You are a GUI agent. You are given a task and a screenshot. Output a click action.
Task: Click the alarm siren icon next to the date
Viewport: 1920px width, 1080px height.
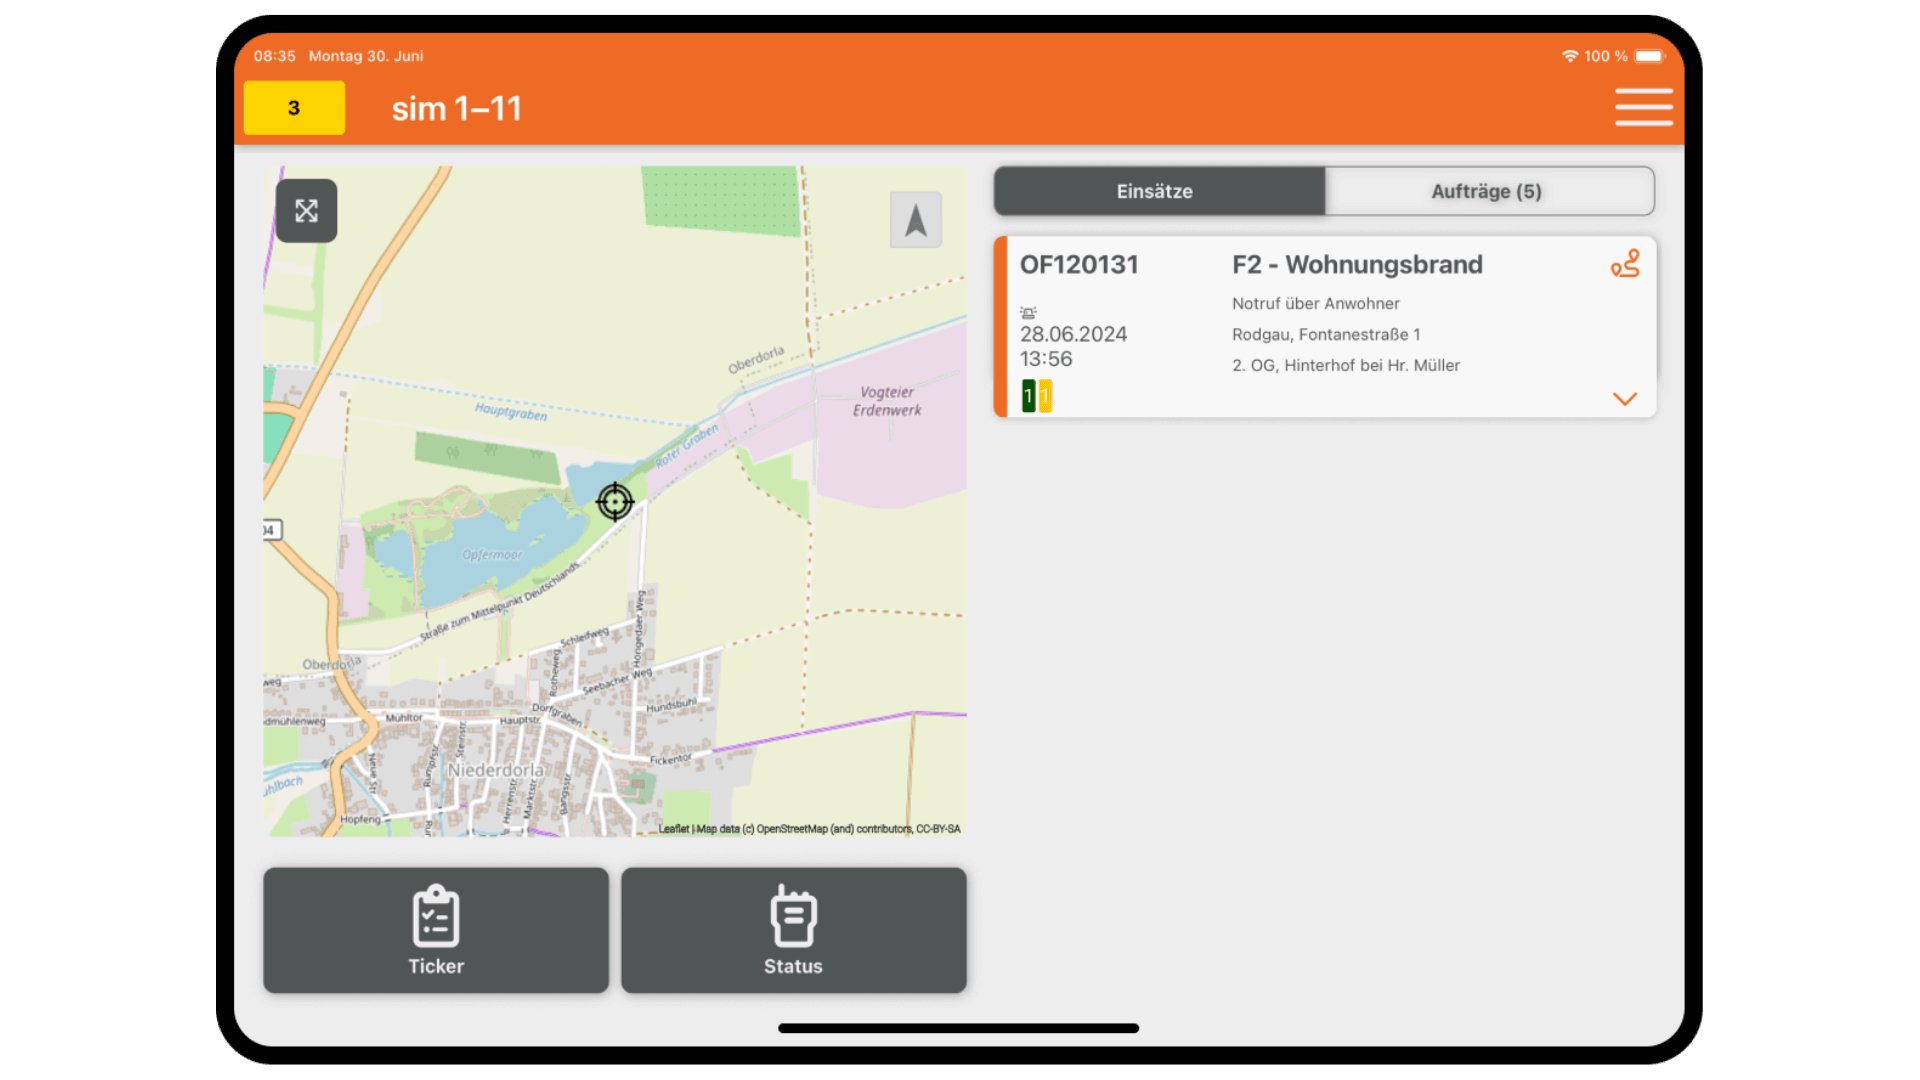coord(1029,311)
